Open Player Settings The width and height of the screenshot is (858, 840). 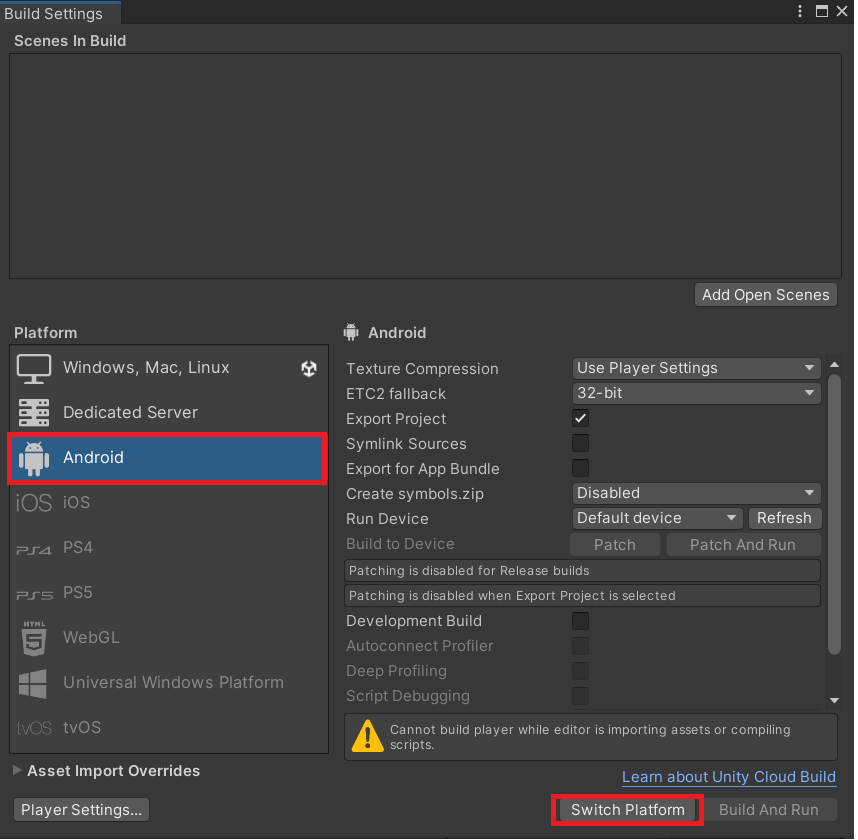click(x=82, y=810)
